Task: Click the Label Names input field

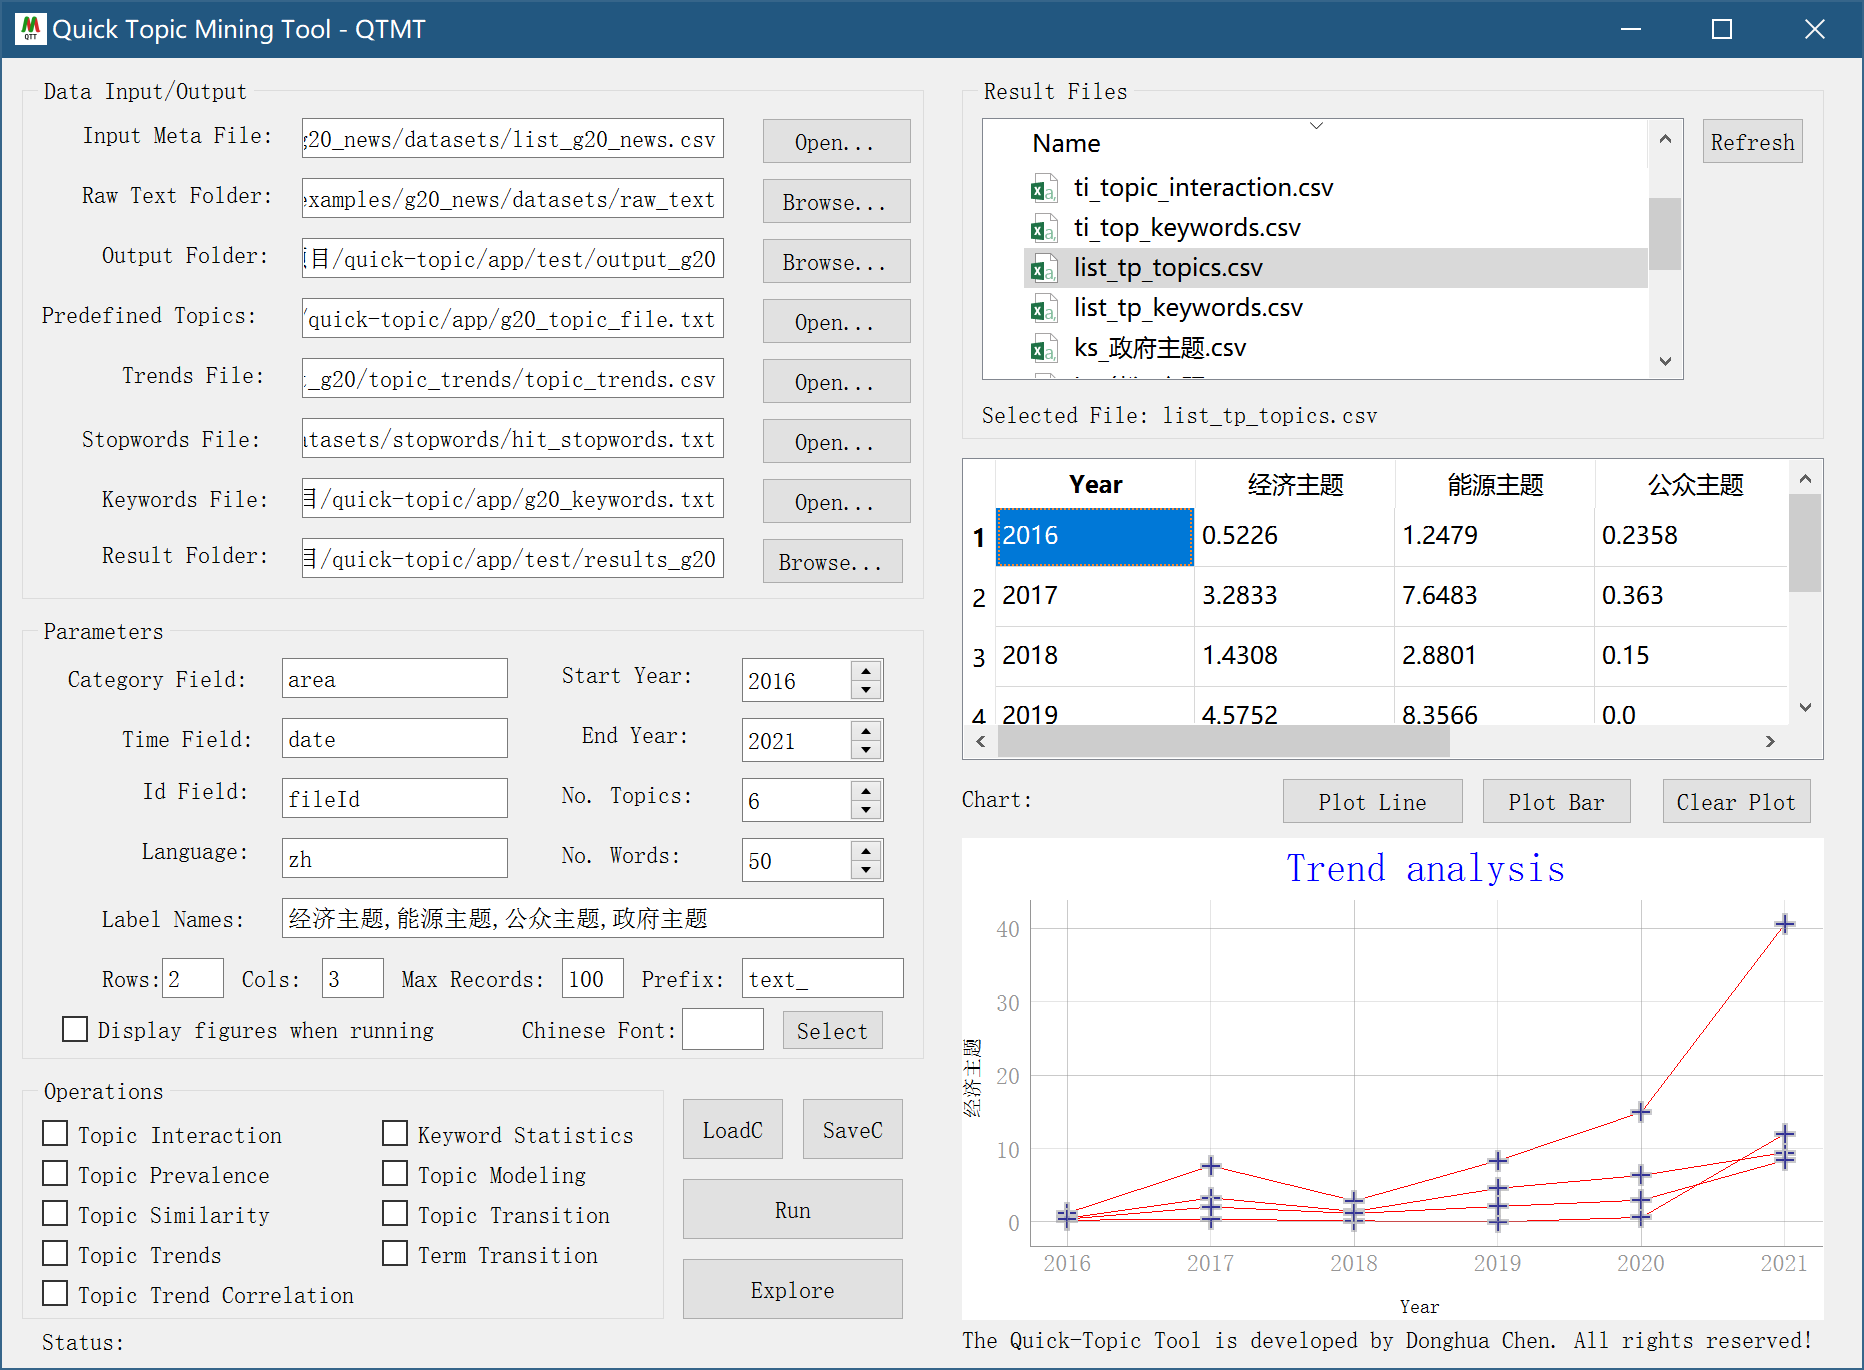Action: (x=582, y=919)
